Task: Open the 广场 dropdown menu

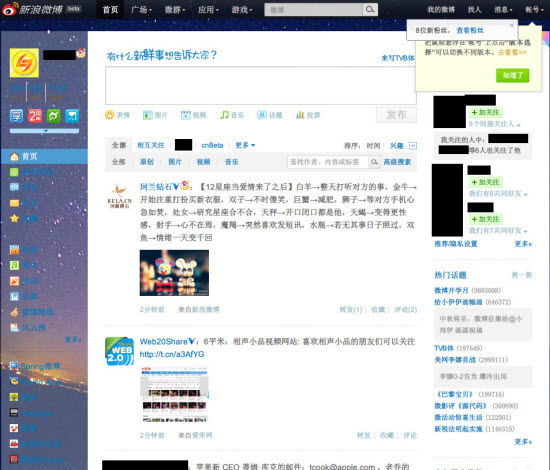Action: coord(141,9)
